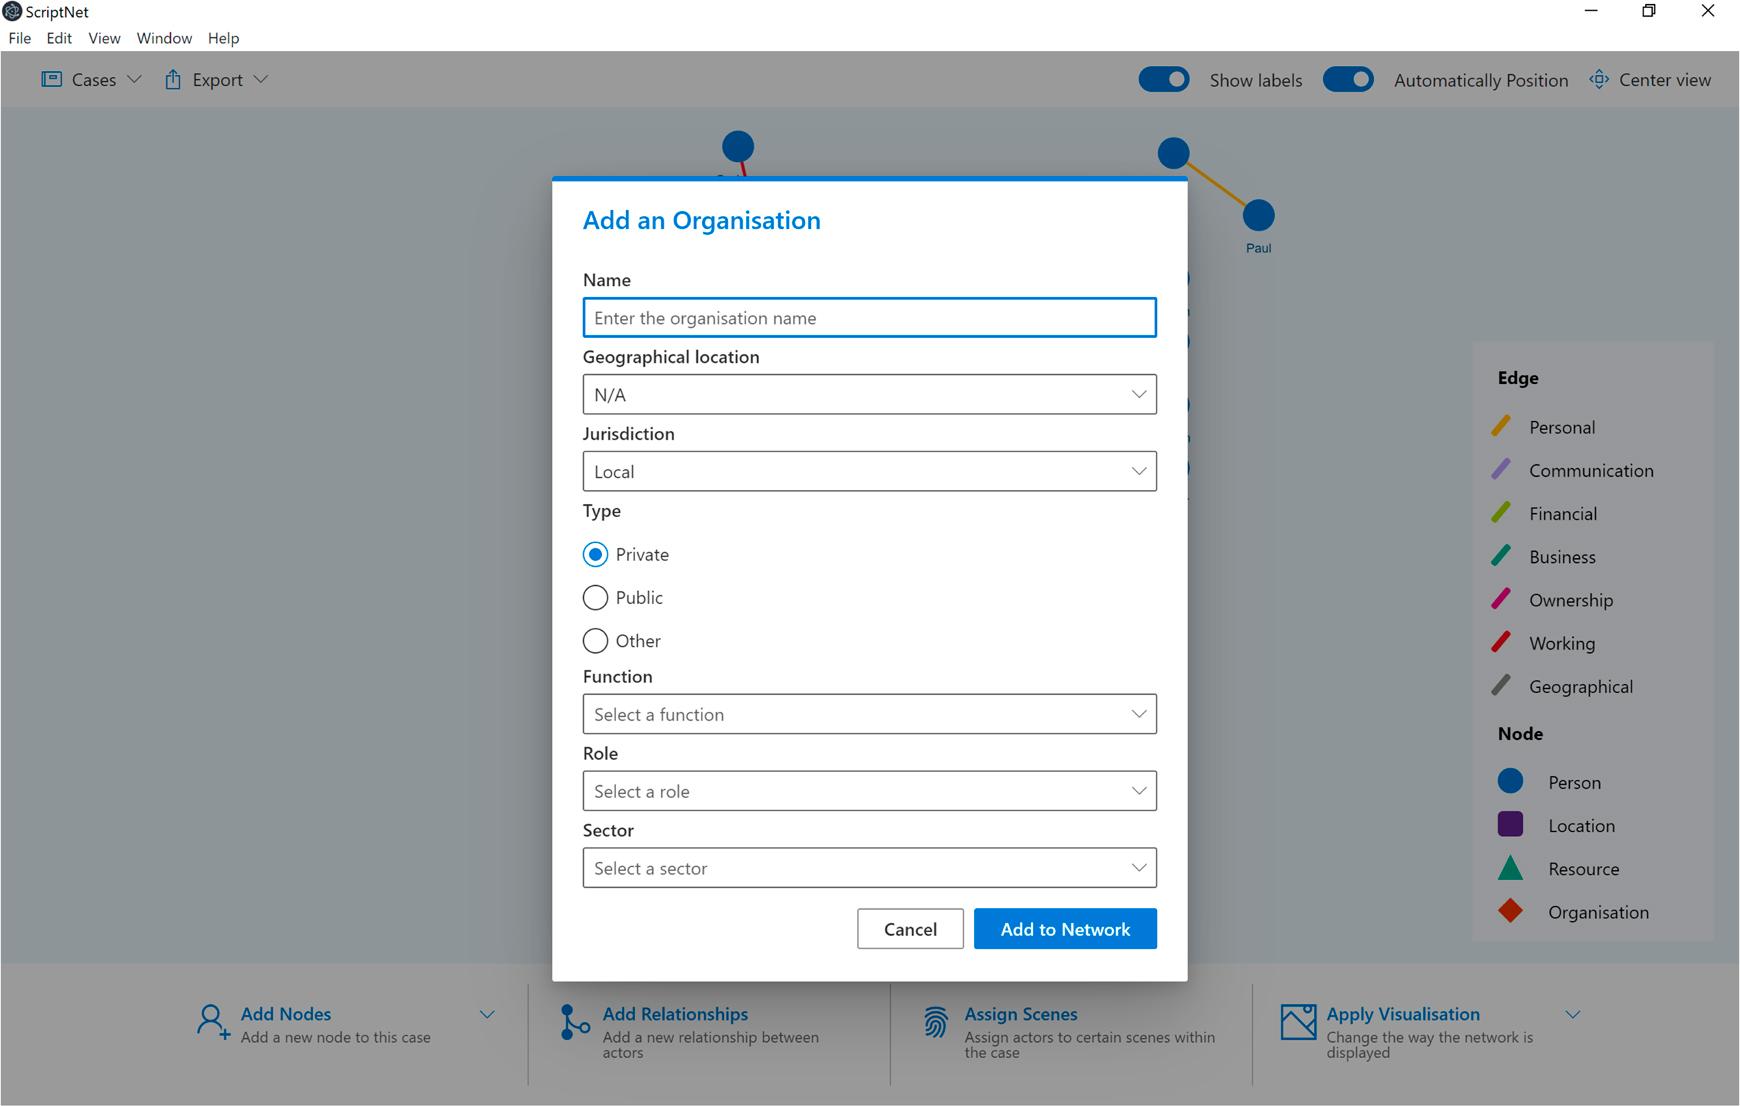Click the Center view icon
1740x1106 pixels.
[1598, 79]
